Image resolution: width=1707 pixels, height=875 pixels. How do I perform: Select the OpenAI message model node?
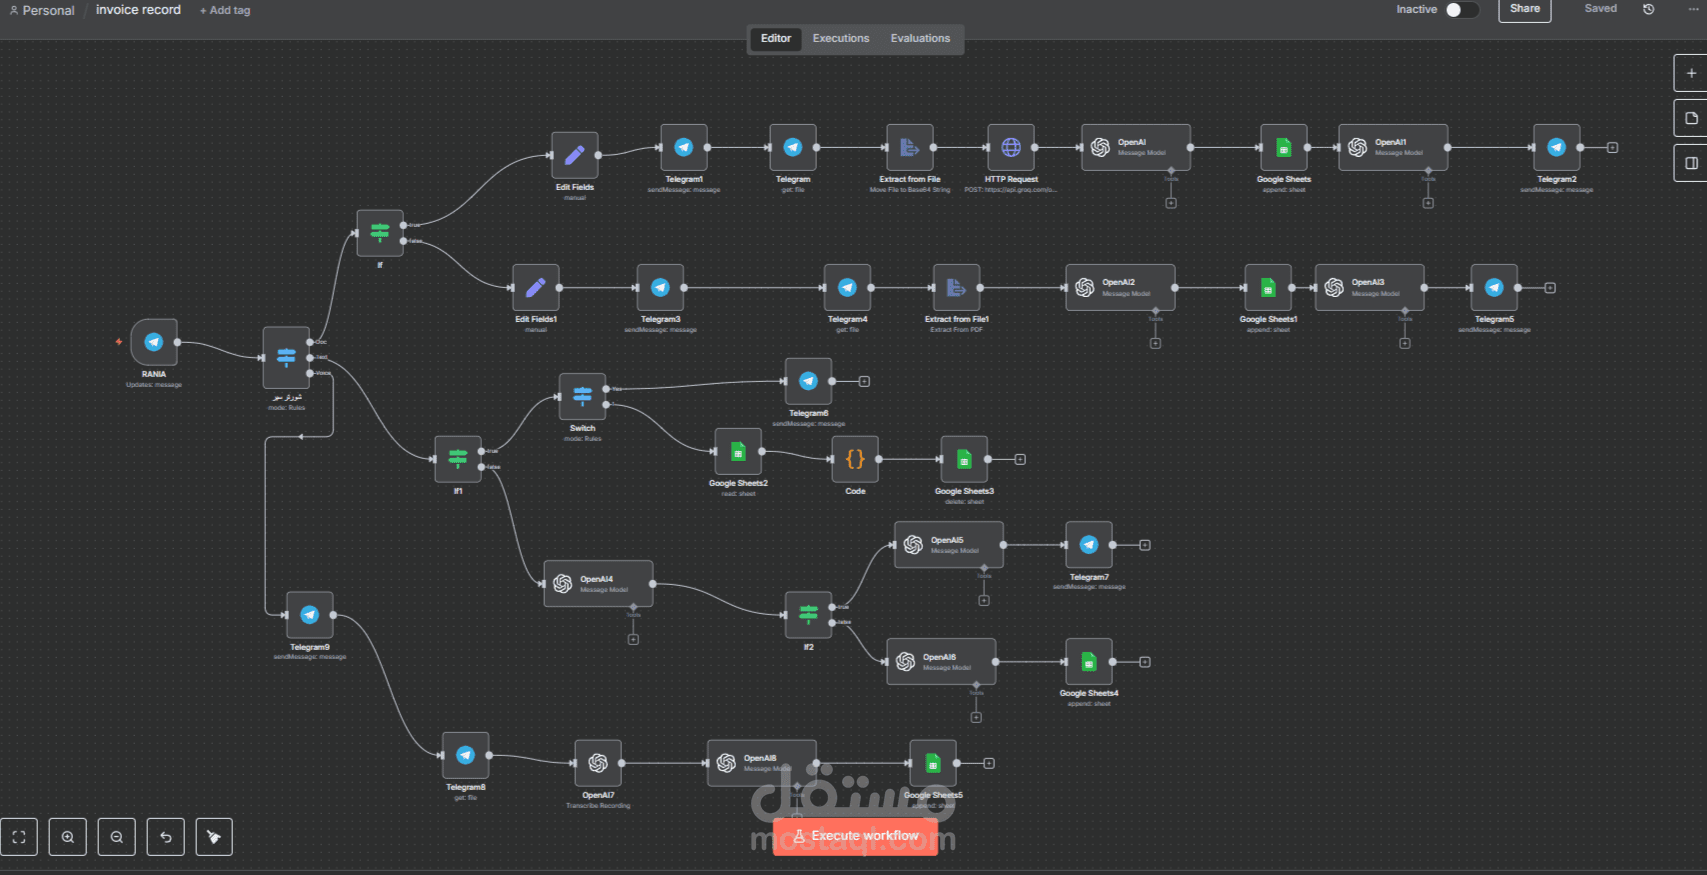click(x=1136, y=147)
